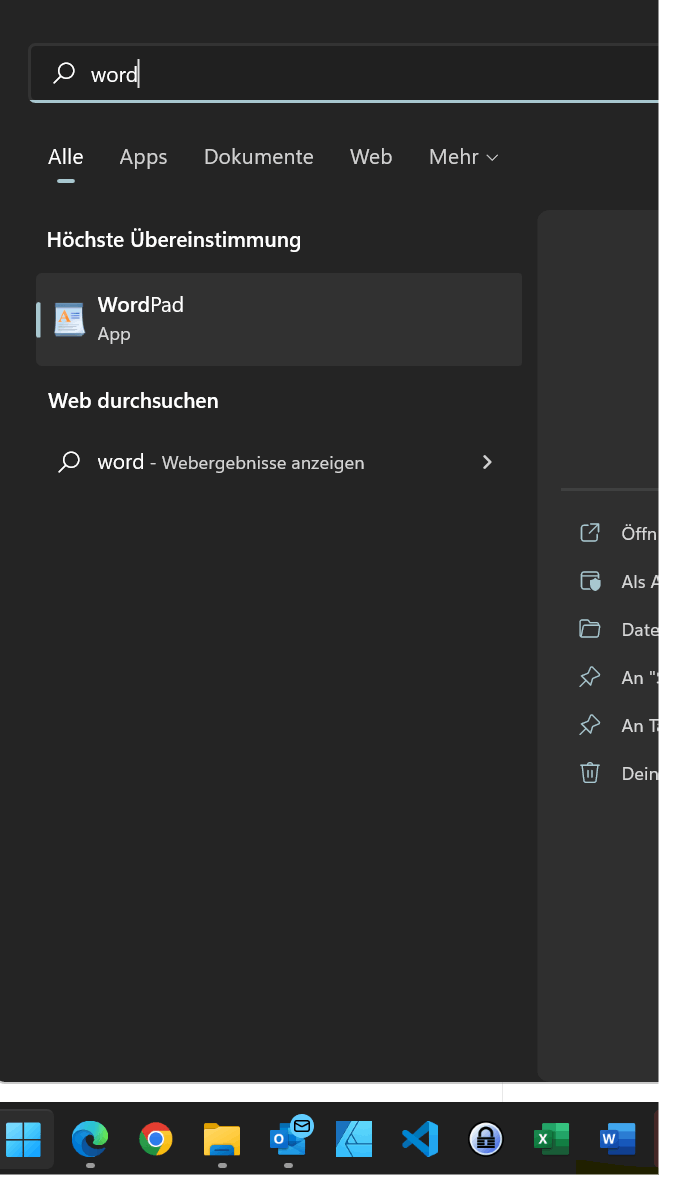The image size is (677, 1204).
Task: Click the search field containing 'word'
Action: (x=344, y=74)
